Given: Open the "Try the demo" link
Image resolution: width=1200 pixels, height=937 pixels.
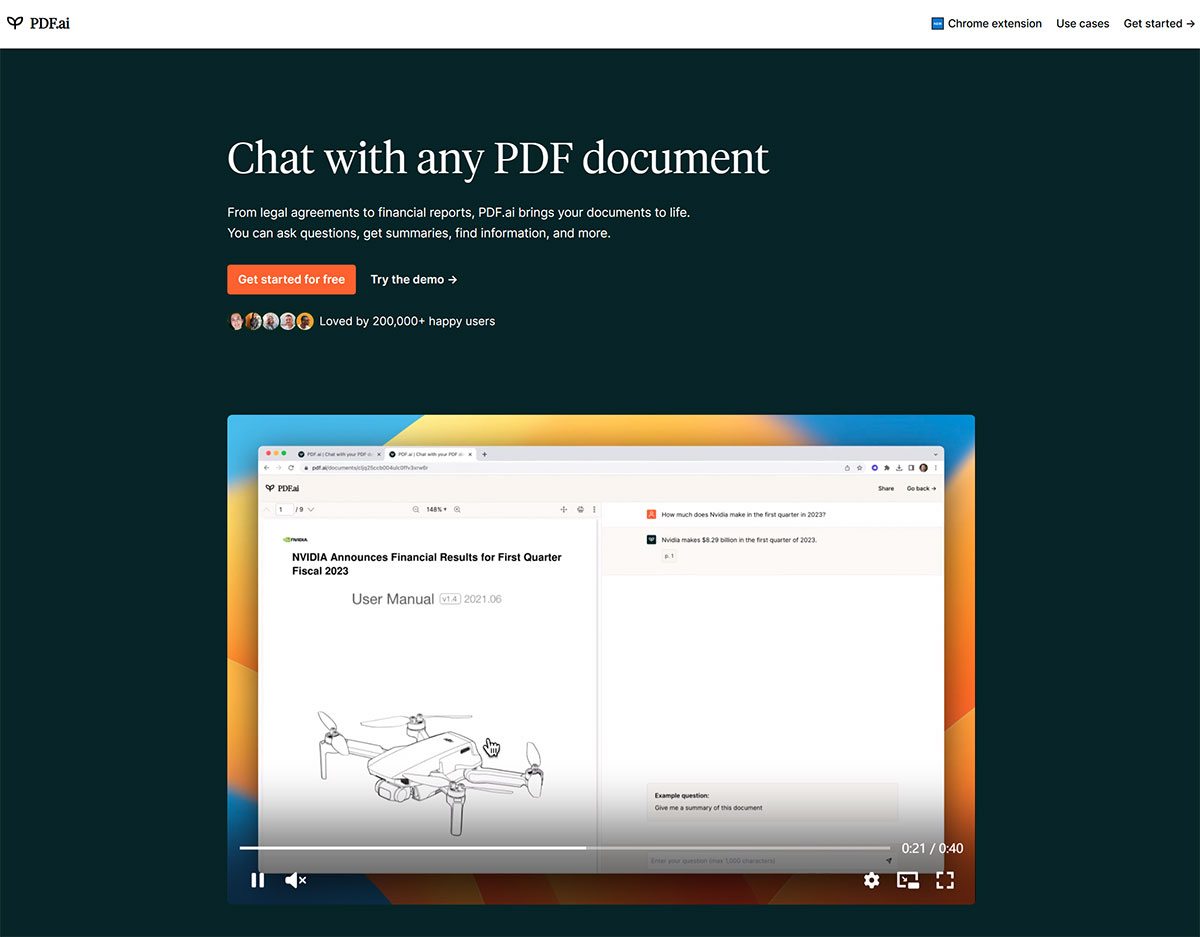Looking at the screenshot, I should 413,279.
